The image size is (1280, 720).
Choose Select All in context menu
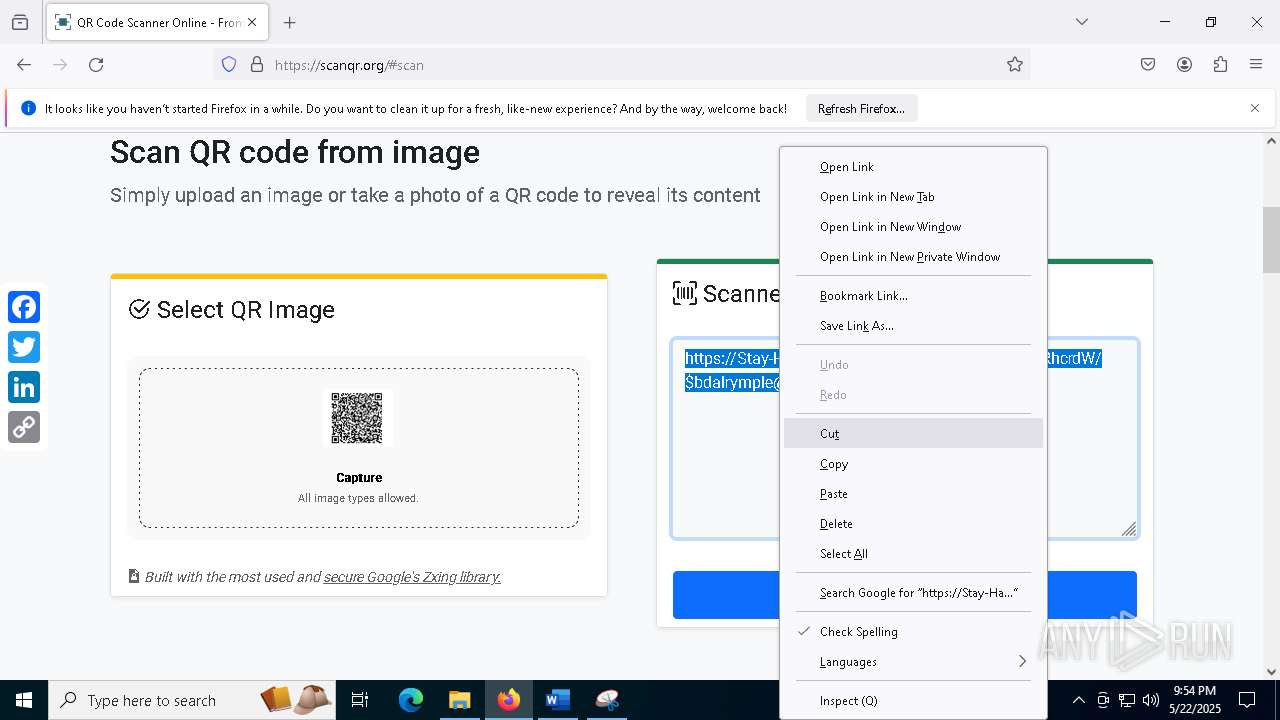[x=913, y=554]
